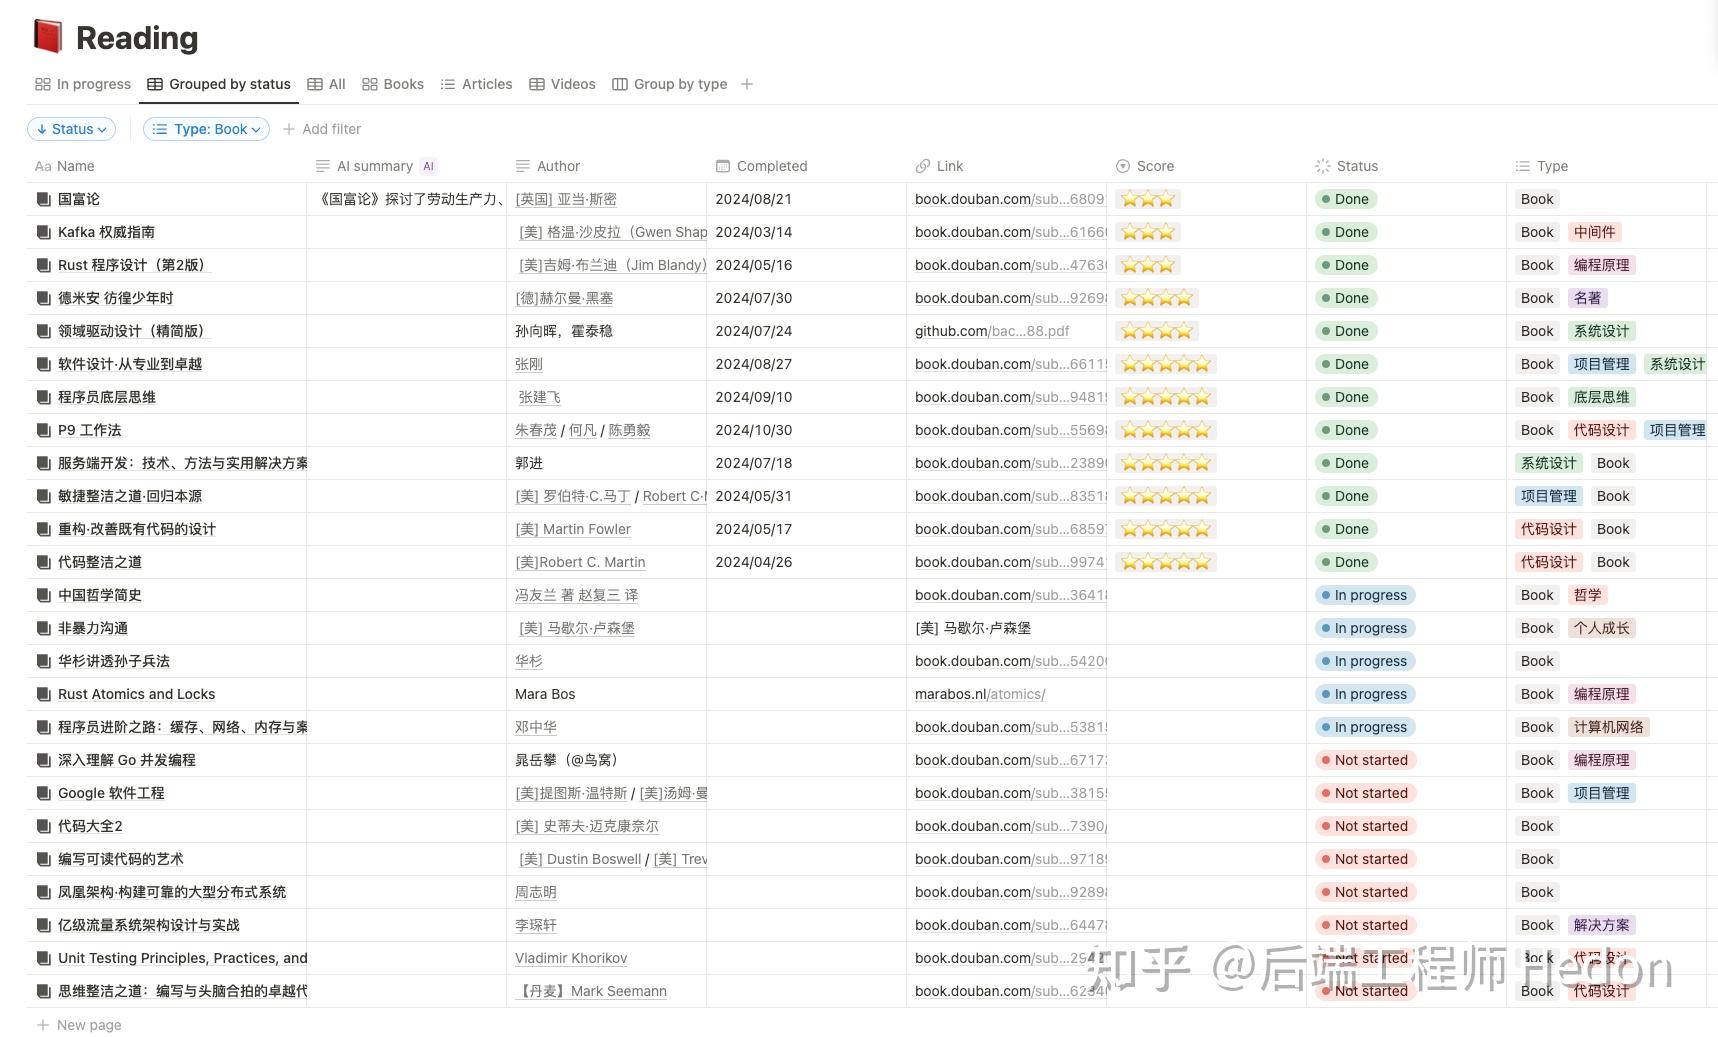Viewport: 1718px width, 1037px height.
Task: Click the Not started tag for Google 软件工程
Action: 1365,793
